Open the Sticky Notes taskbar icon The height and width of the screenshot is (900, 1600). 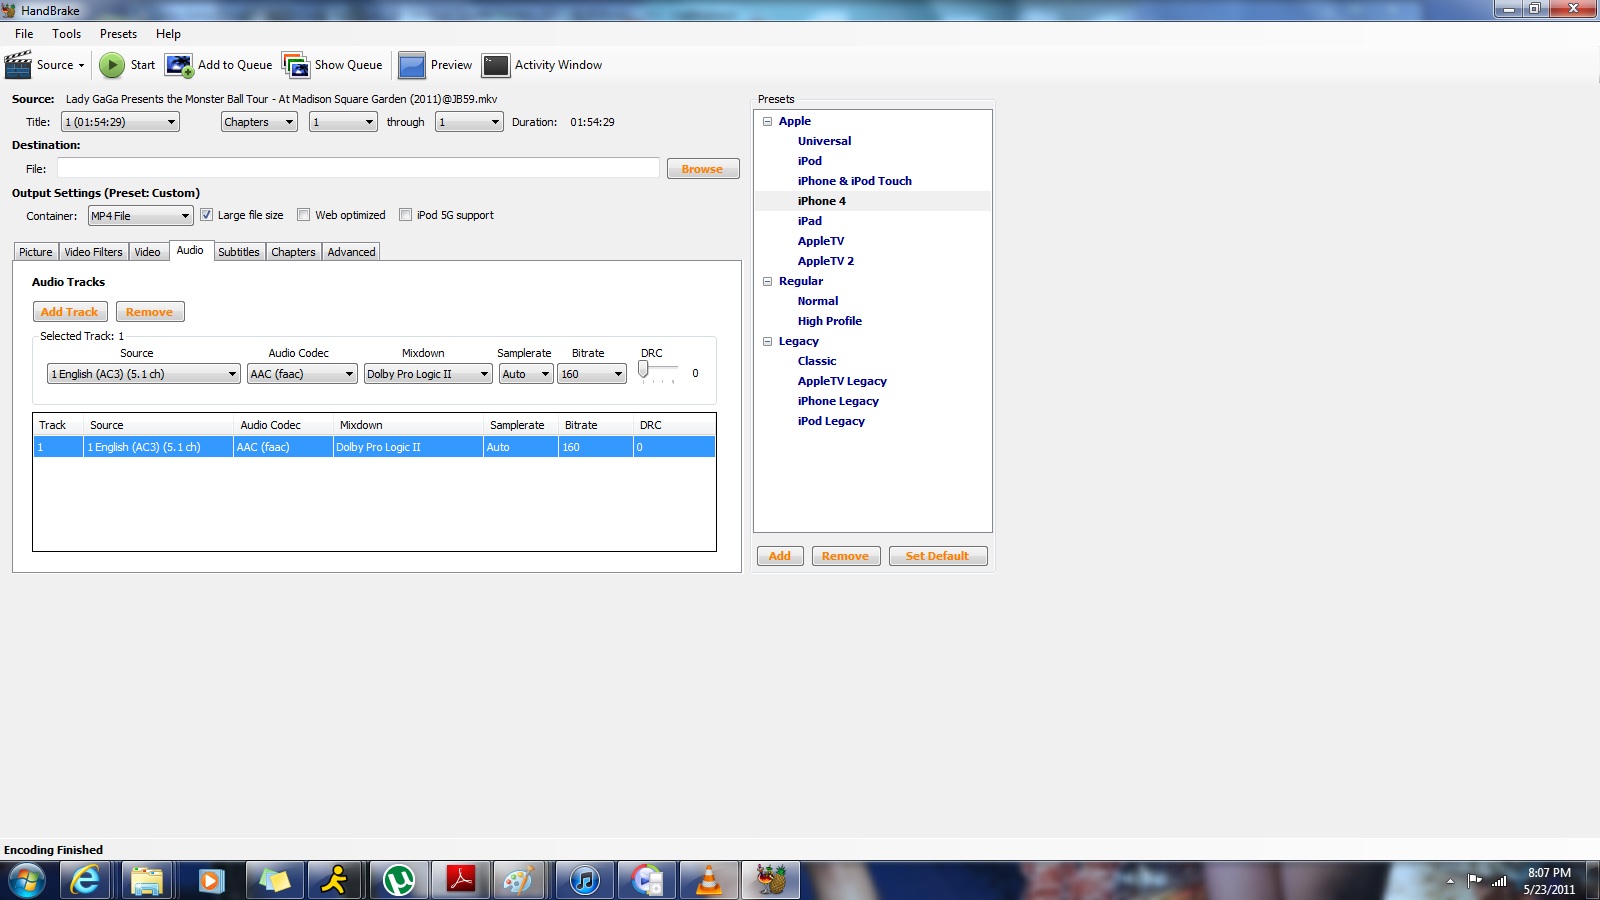(x=273, y=881)
